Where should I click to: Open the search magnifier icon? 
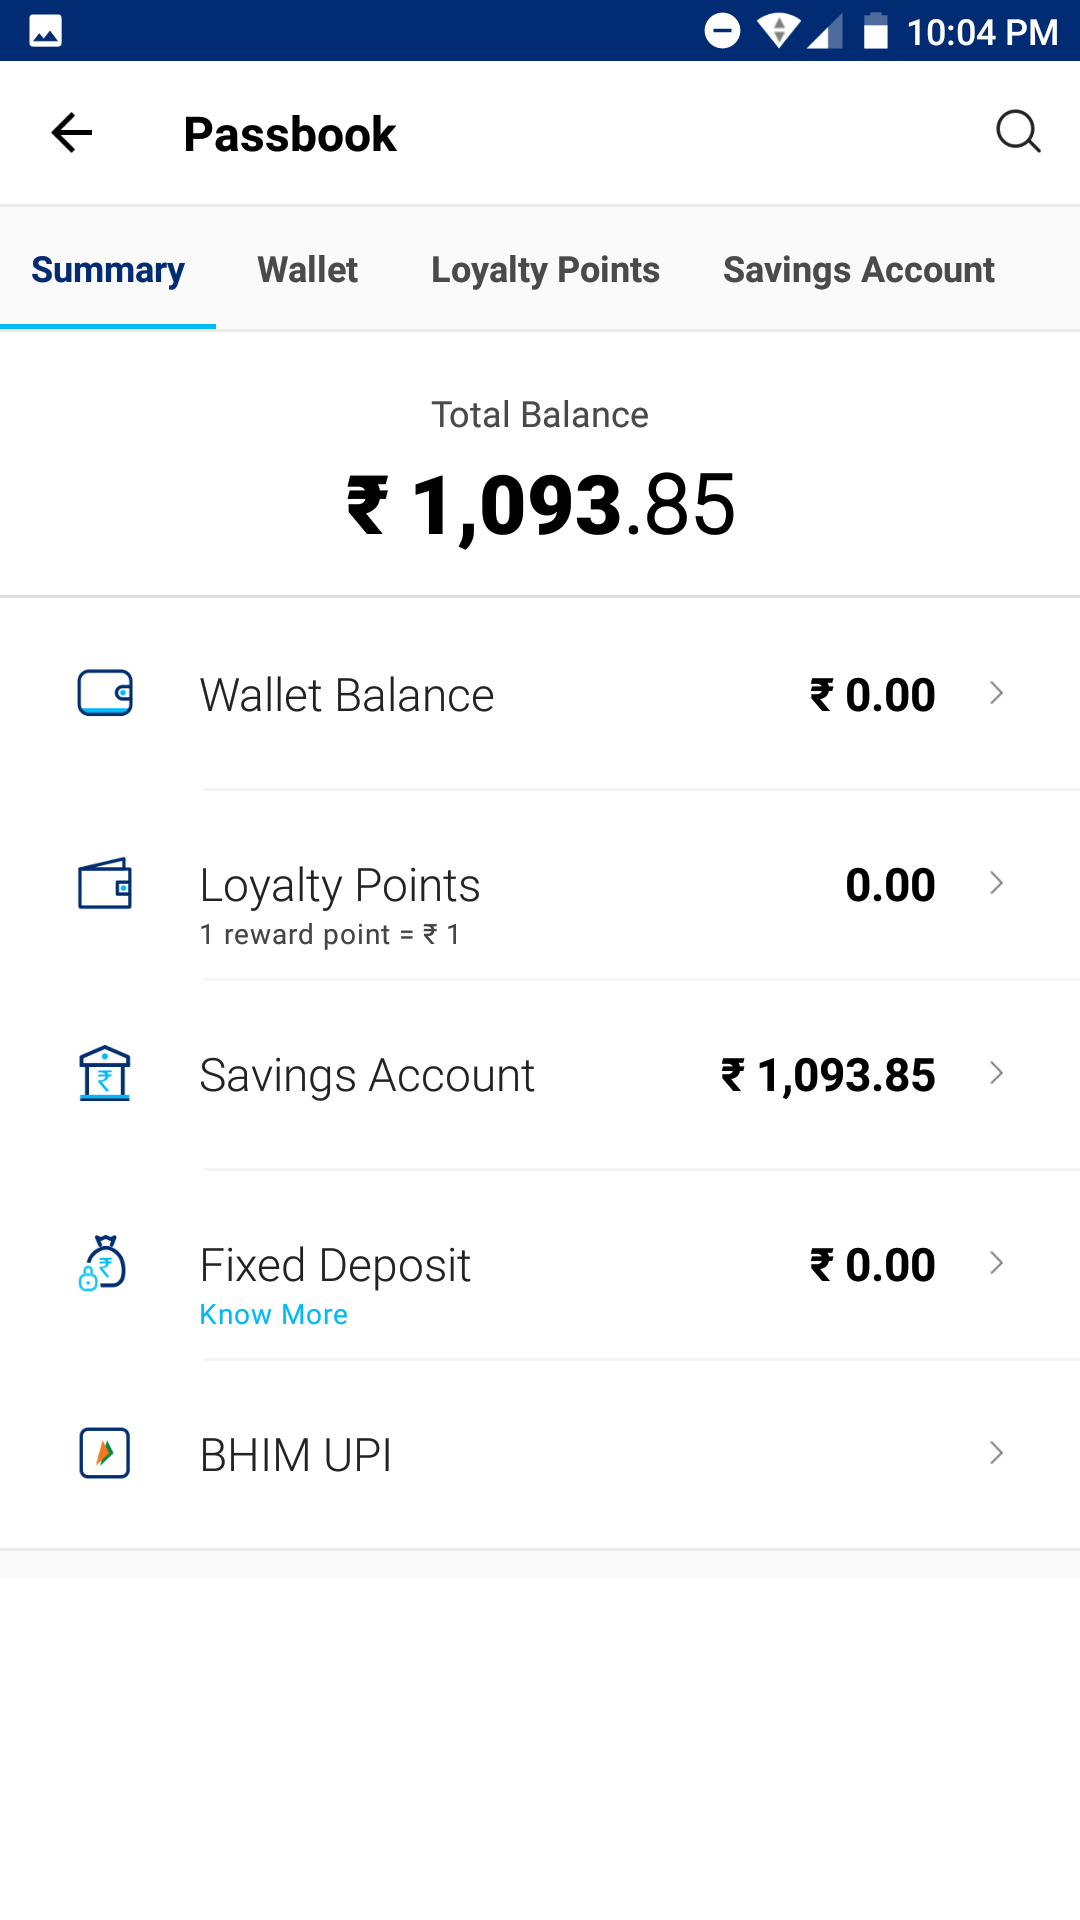[x=1018, y=132]
